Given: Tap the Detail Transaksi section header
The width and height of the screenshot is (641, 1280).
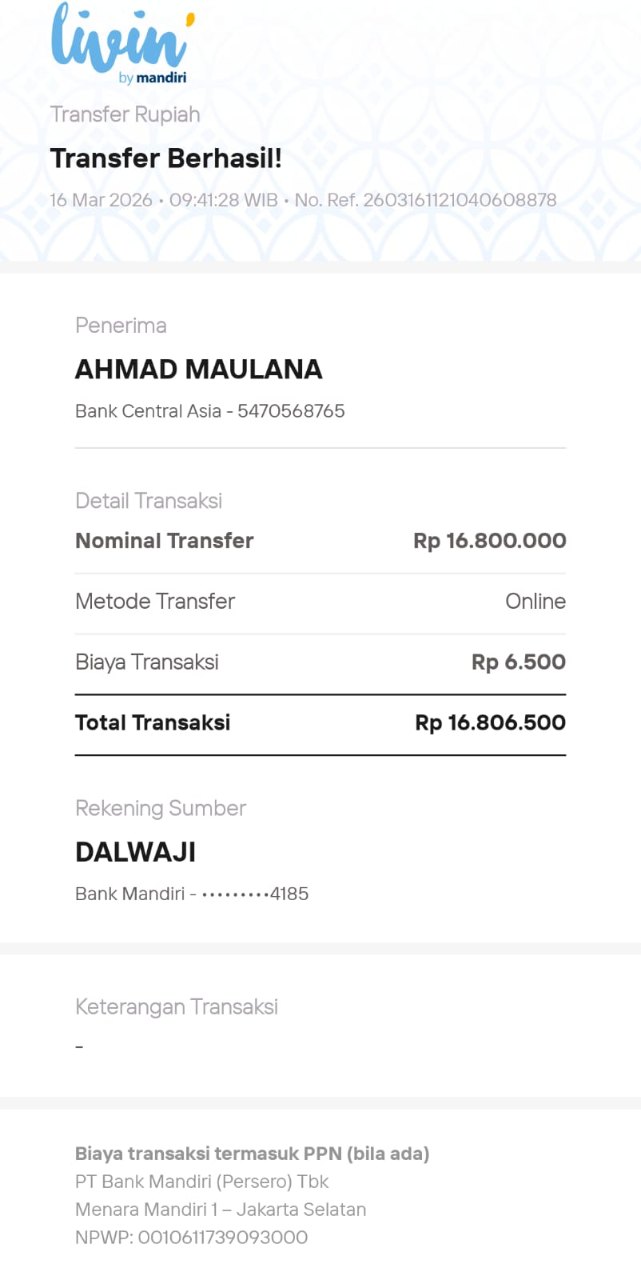Looking at the screenshot, I should 148,501.
